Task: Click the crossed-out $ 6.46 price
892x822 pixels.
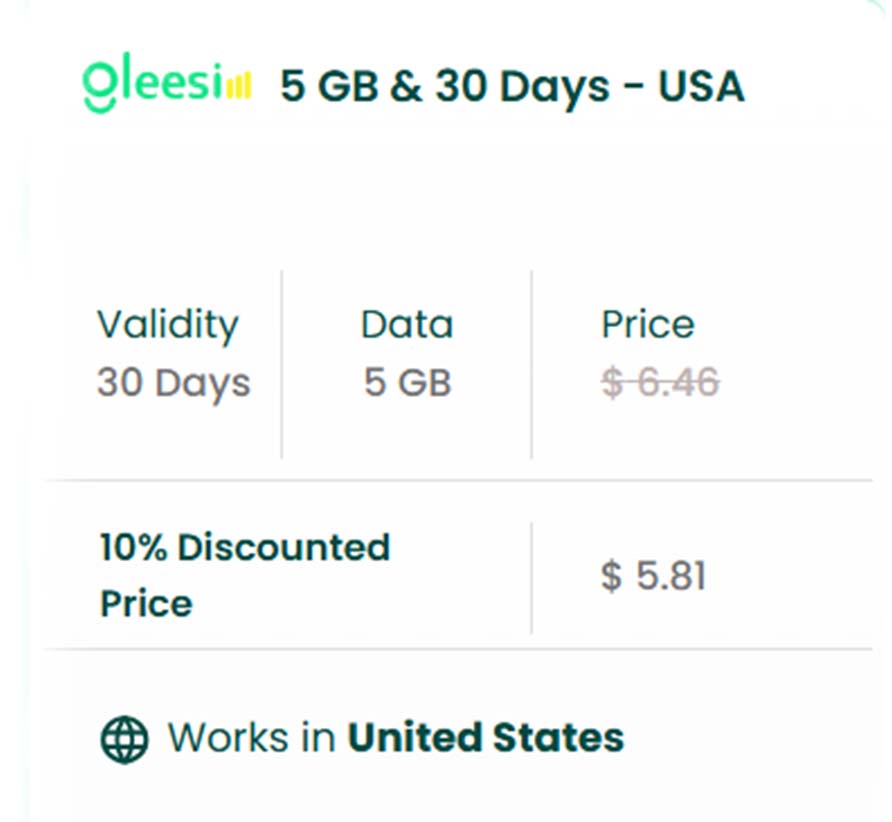Action: tap(660, 382)
